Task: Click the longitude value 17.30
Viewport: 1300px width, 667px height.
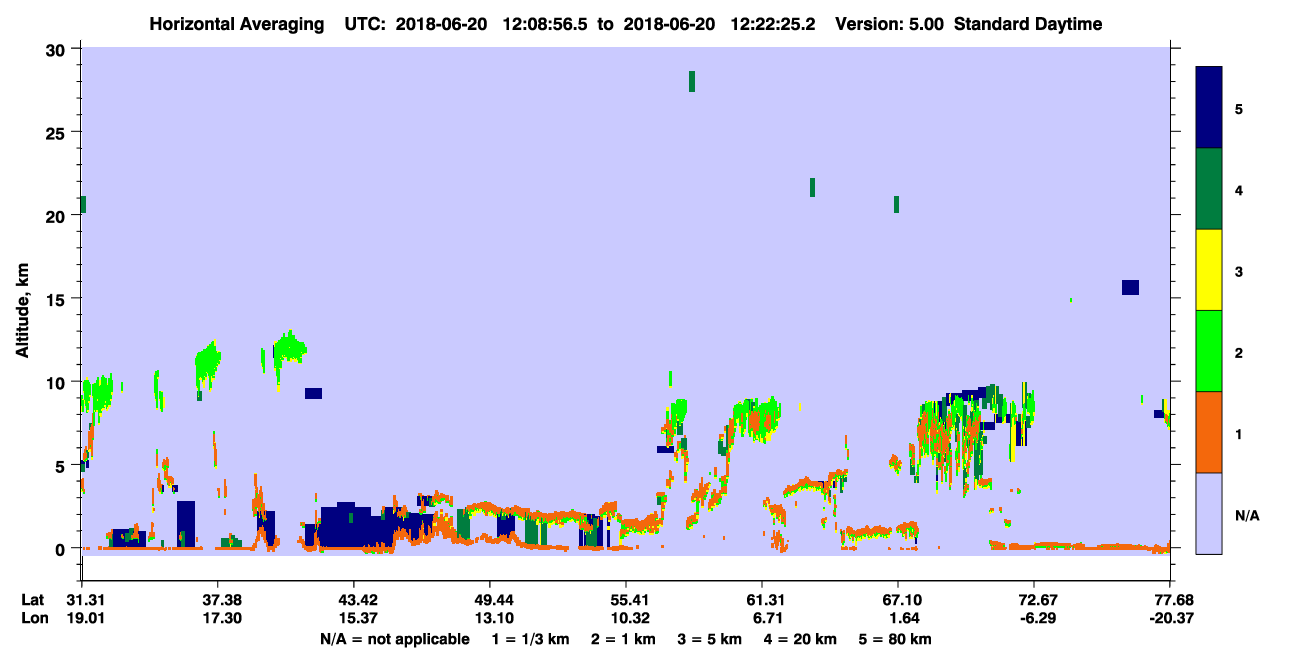Action: point(217,618)
